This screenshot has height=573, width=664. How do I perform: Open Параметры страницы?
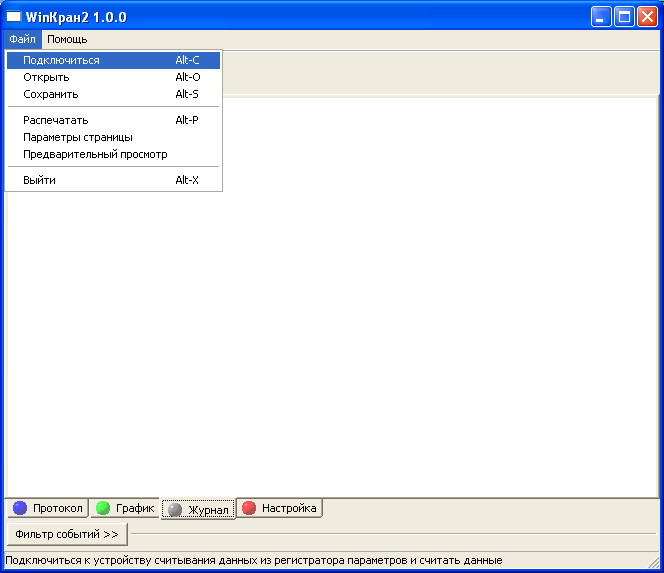click(113, 137)
